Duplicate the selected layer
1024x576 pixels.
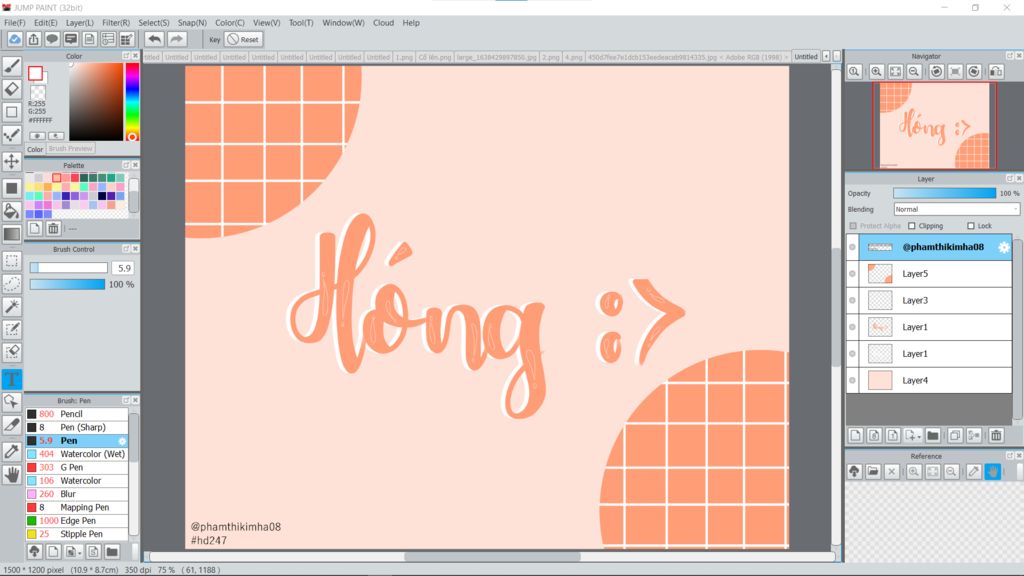955,435
